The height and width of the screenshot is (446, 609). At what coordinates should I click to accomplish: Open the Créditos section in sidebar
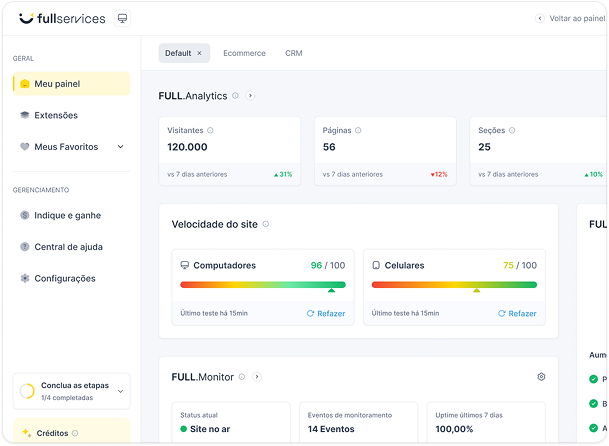click(x=52, y=433)
